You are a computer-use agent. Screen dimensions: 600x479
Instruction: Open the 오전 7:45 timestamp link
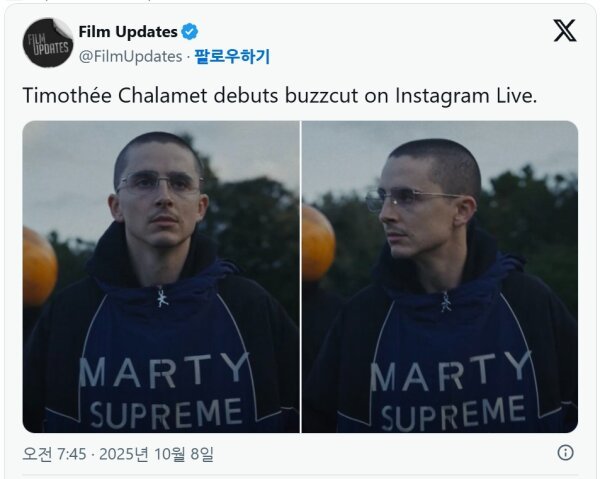pos(54,454)
